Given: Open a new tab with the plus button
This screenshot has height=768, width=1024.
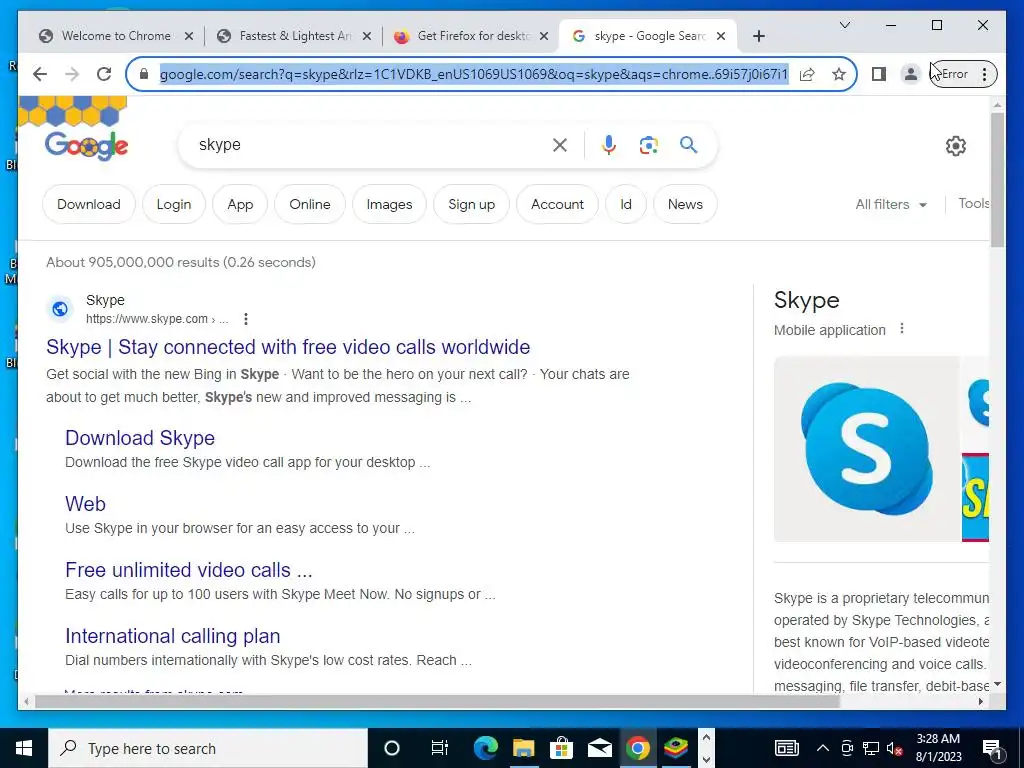Looking at the screenshot, I should tap(758, 36).
